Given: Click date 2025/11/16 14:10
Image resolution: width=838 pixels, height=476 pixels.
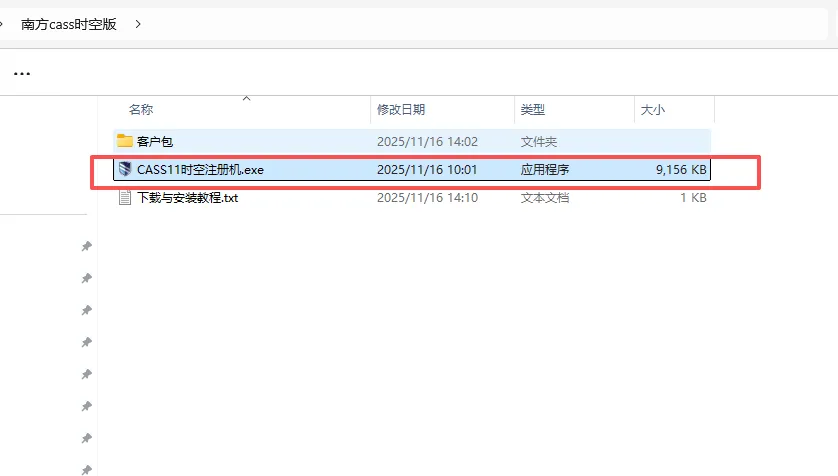Looking at the screenshot, I should coord(427,198).
